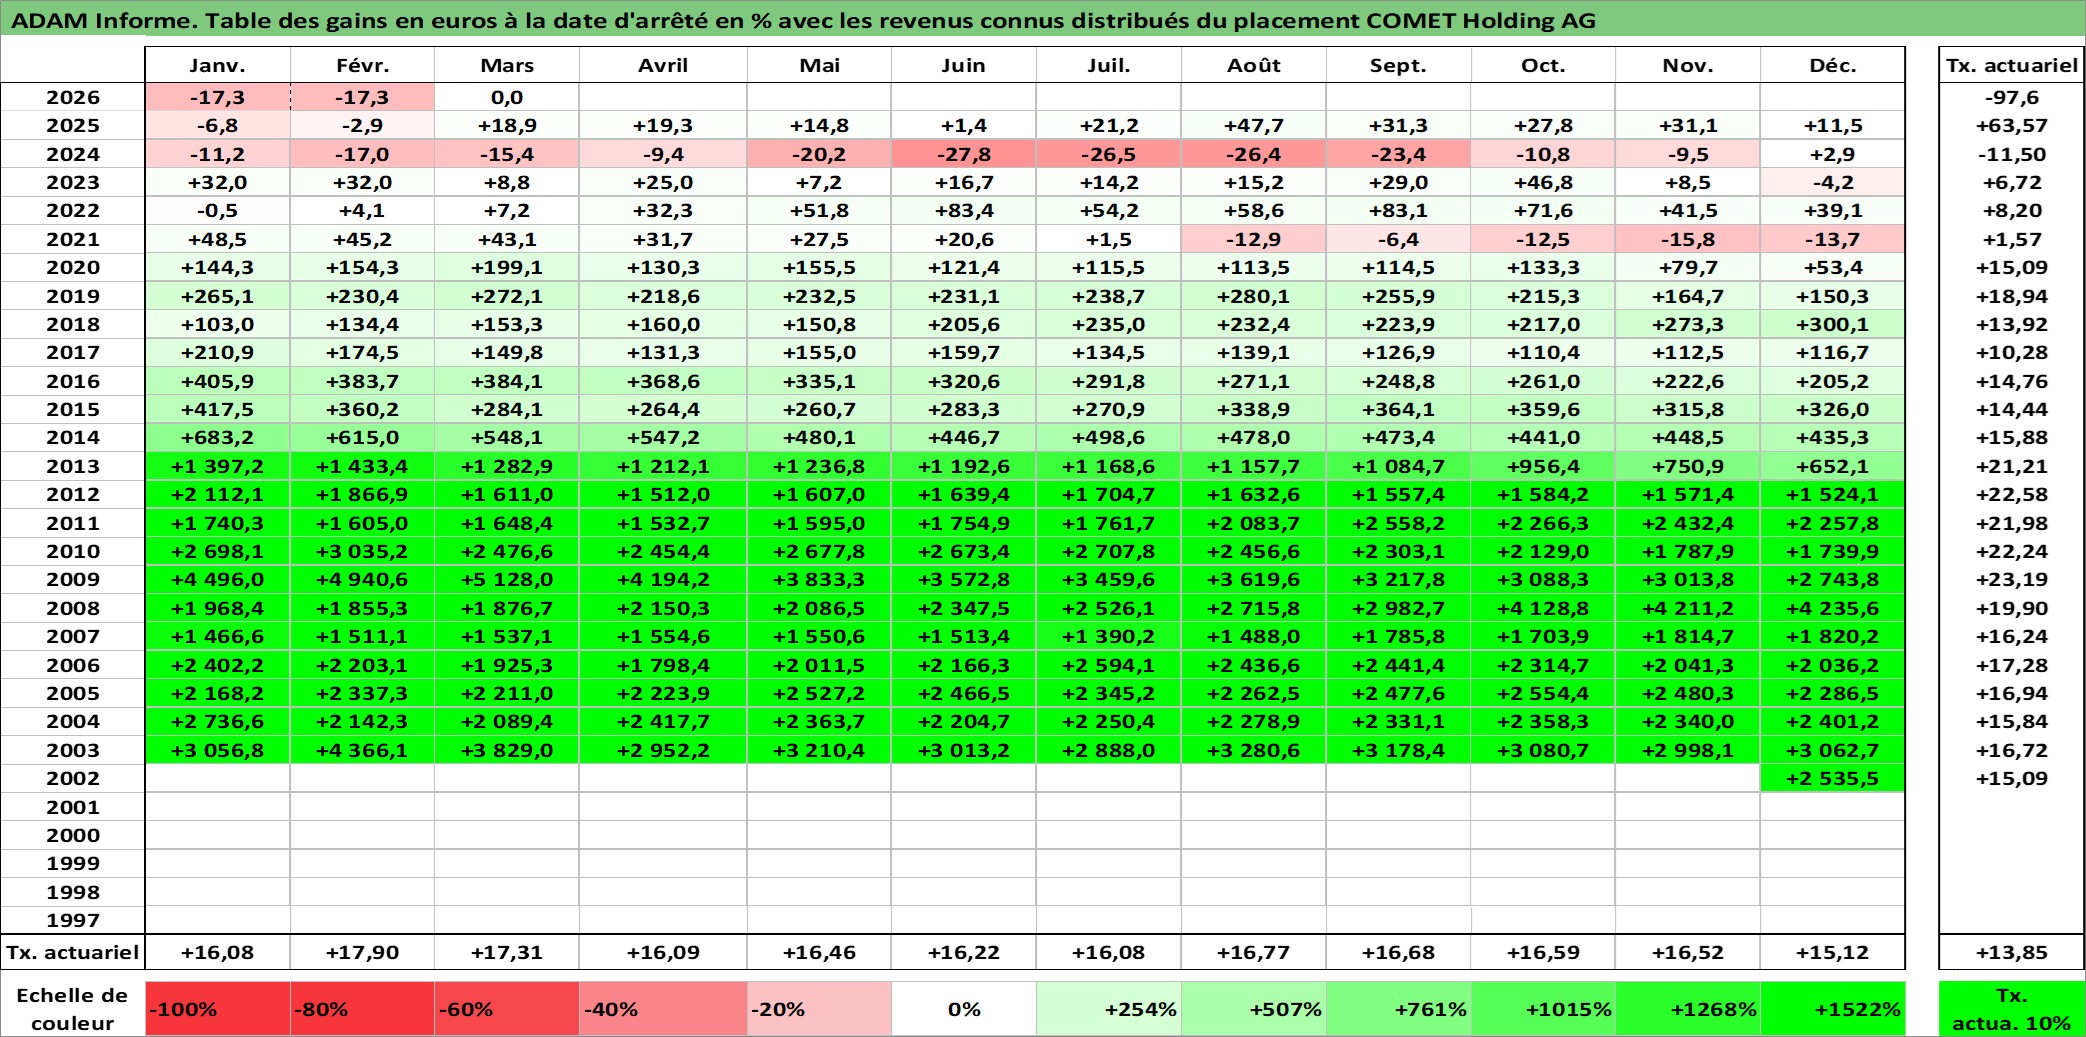Screen dimensions: 2086x1037
Task: Click the +2 558,2 cell in row 2011
Action: click(x=1398, y=523)
